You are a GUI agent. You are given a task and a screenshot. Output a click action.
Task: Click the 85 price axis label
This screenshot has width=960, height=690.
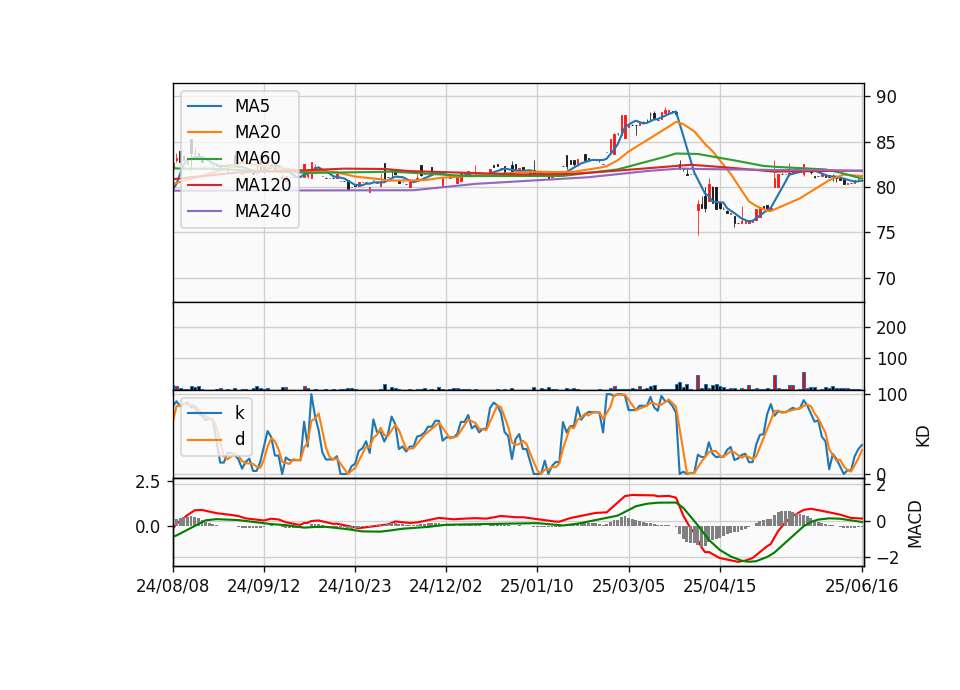pos(886,143)
